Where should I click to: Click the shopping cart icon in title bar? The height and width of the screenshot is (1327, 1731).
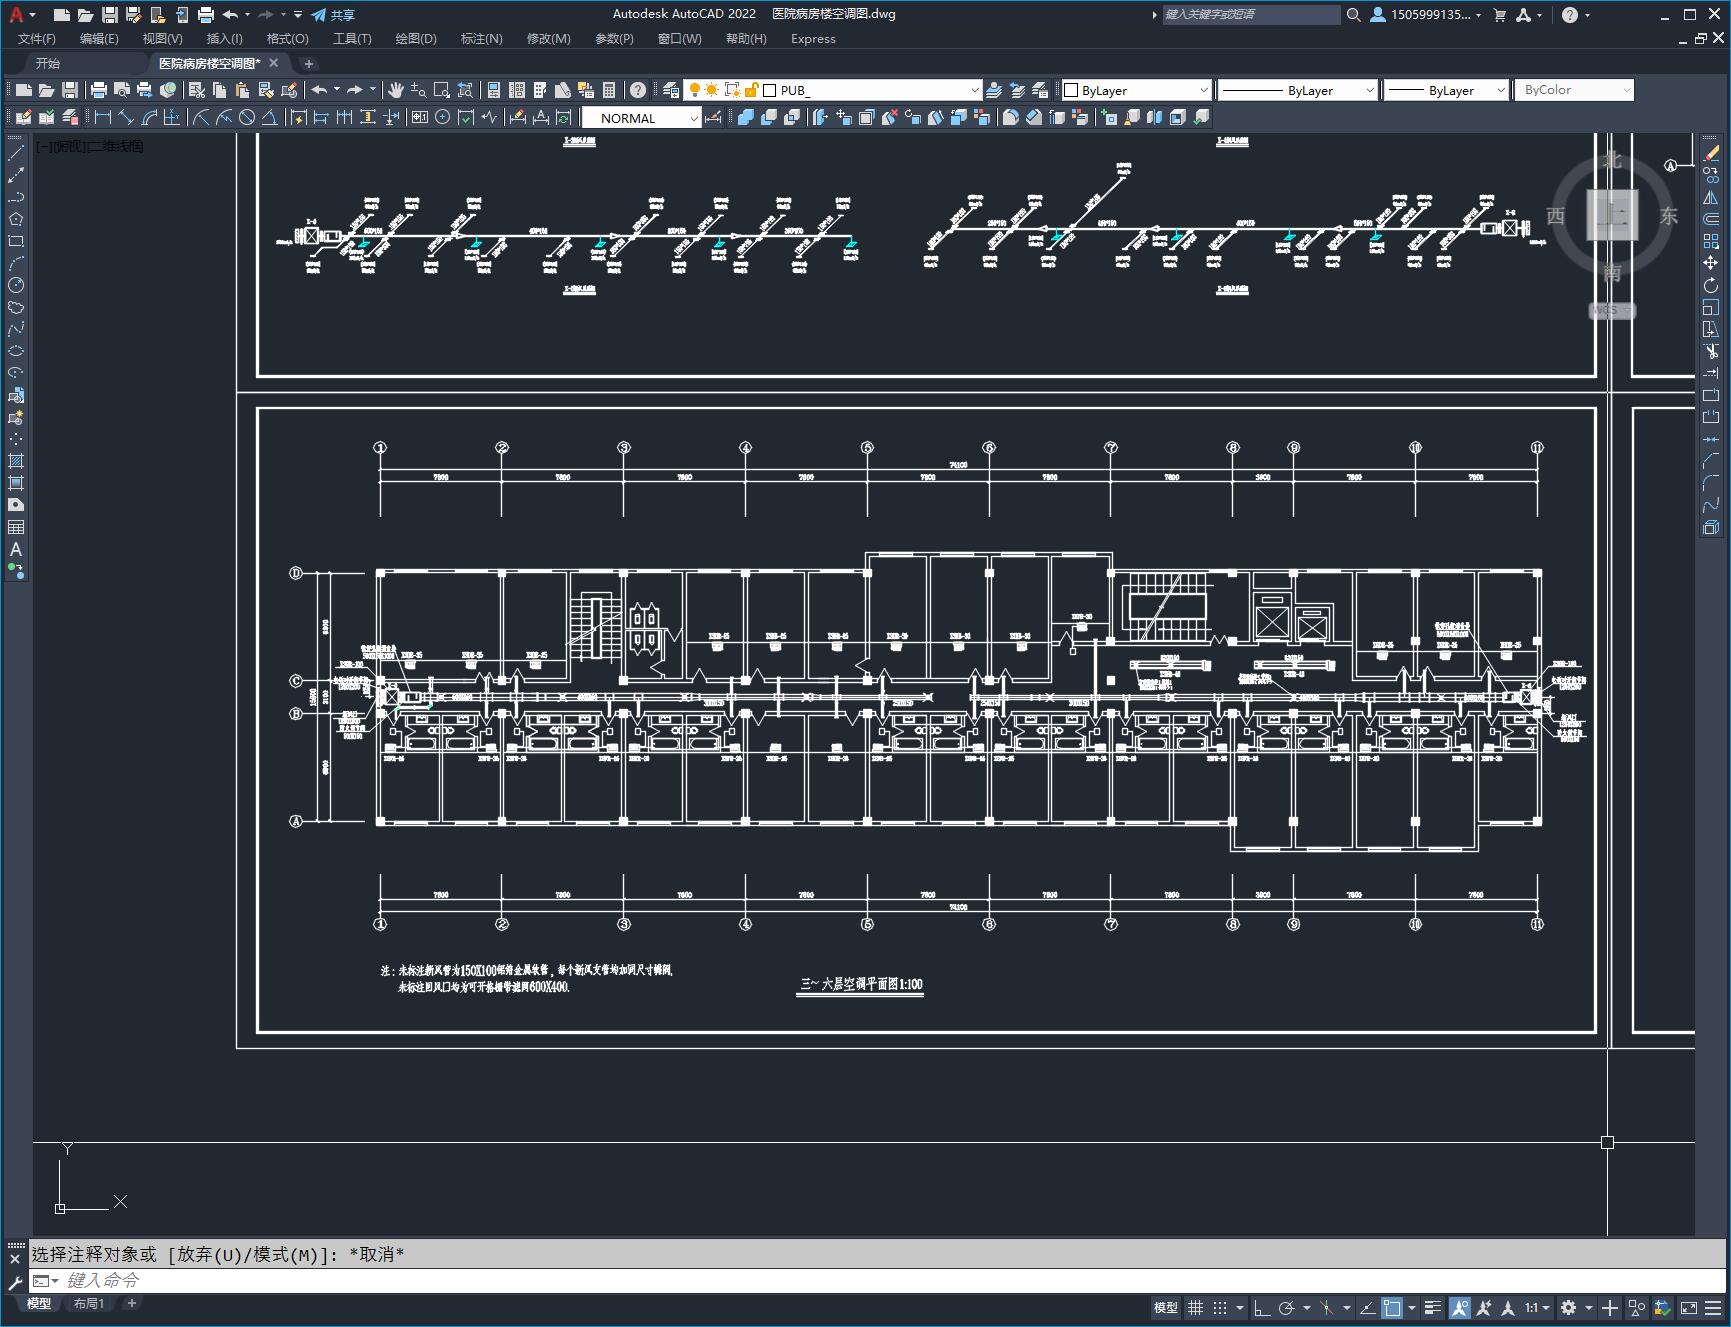click(x=1500, y=15)
